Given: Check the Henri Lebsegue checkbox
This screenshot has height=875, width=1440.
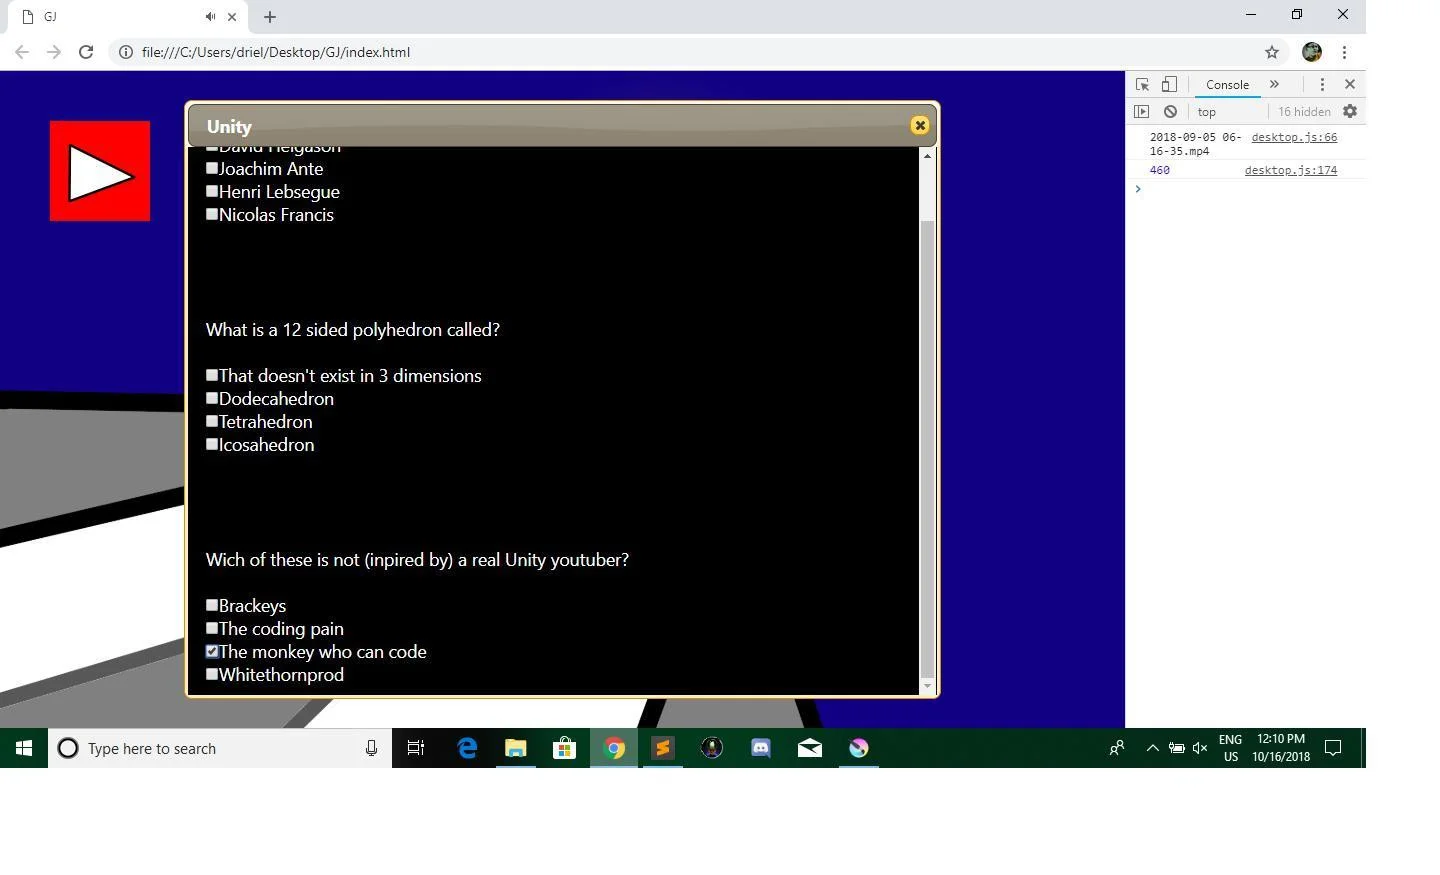Looking at the screenshot, I should pyautogui.click(x=212, y=191).
